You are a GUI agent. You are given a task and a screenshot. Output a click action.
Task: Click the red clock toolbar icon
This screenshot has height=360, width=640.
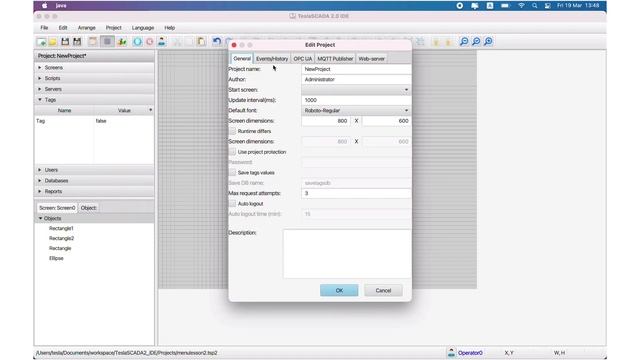click(x=150, y=42)
